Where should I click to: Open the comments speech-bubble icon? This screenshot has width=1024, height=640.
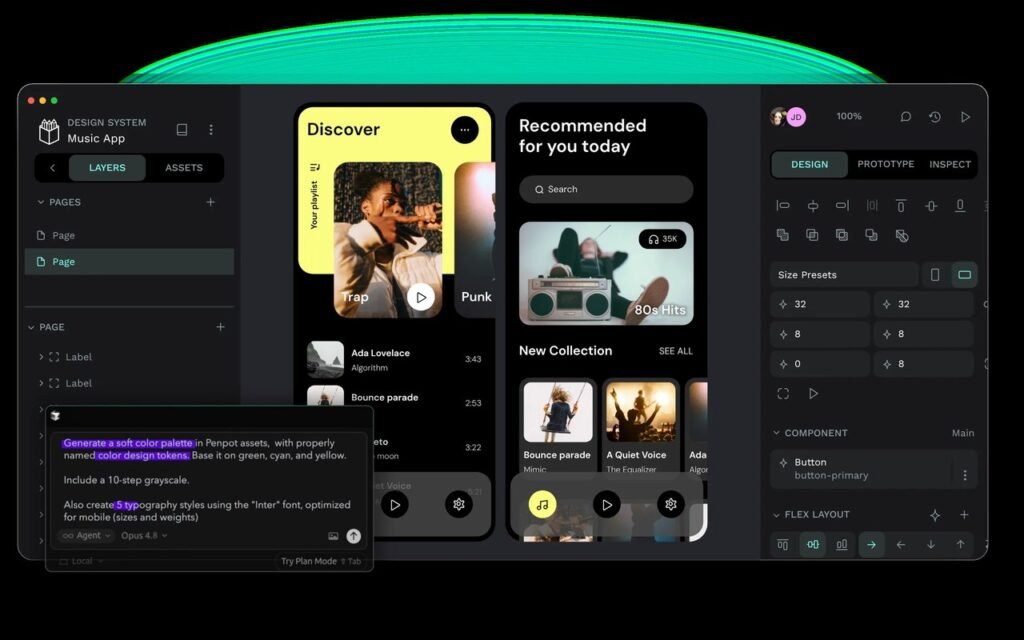(x=905, y=117)
